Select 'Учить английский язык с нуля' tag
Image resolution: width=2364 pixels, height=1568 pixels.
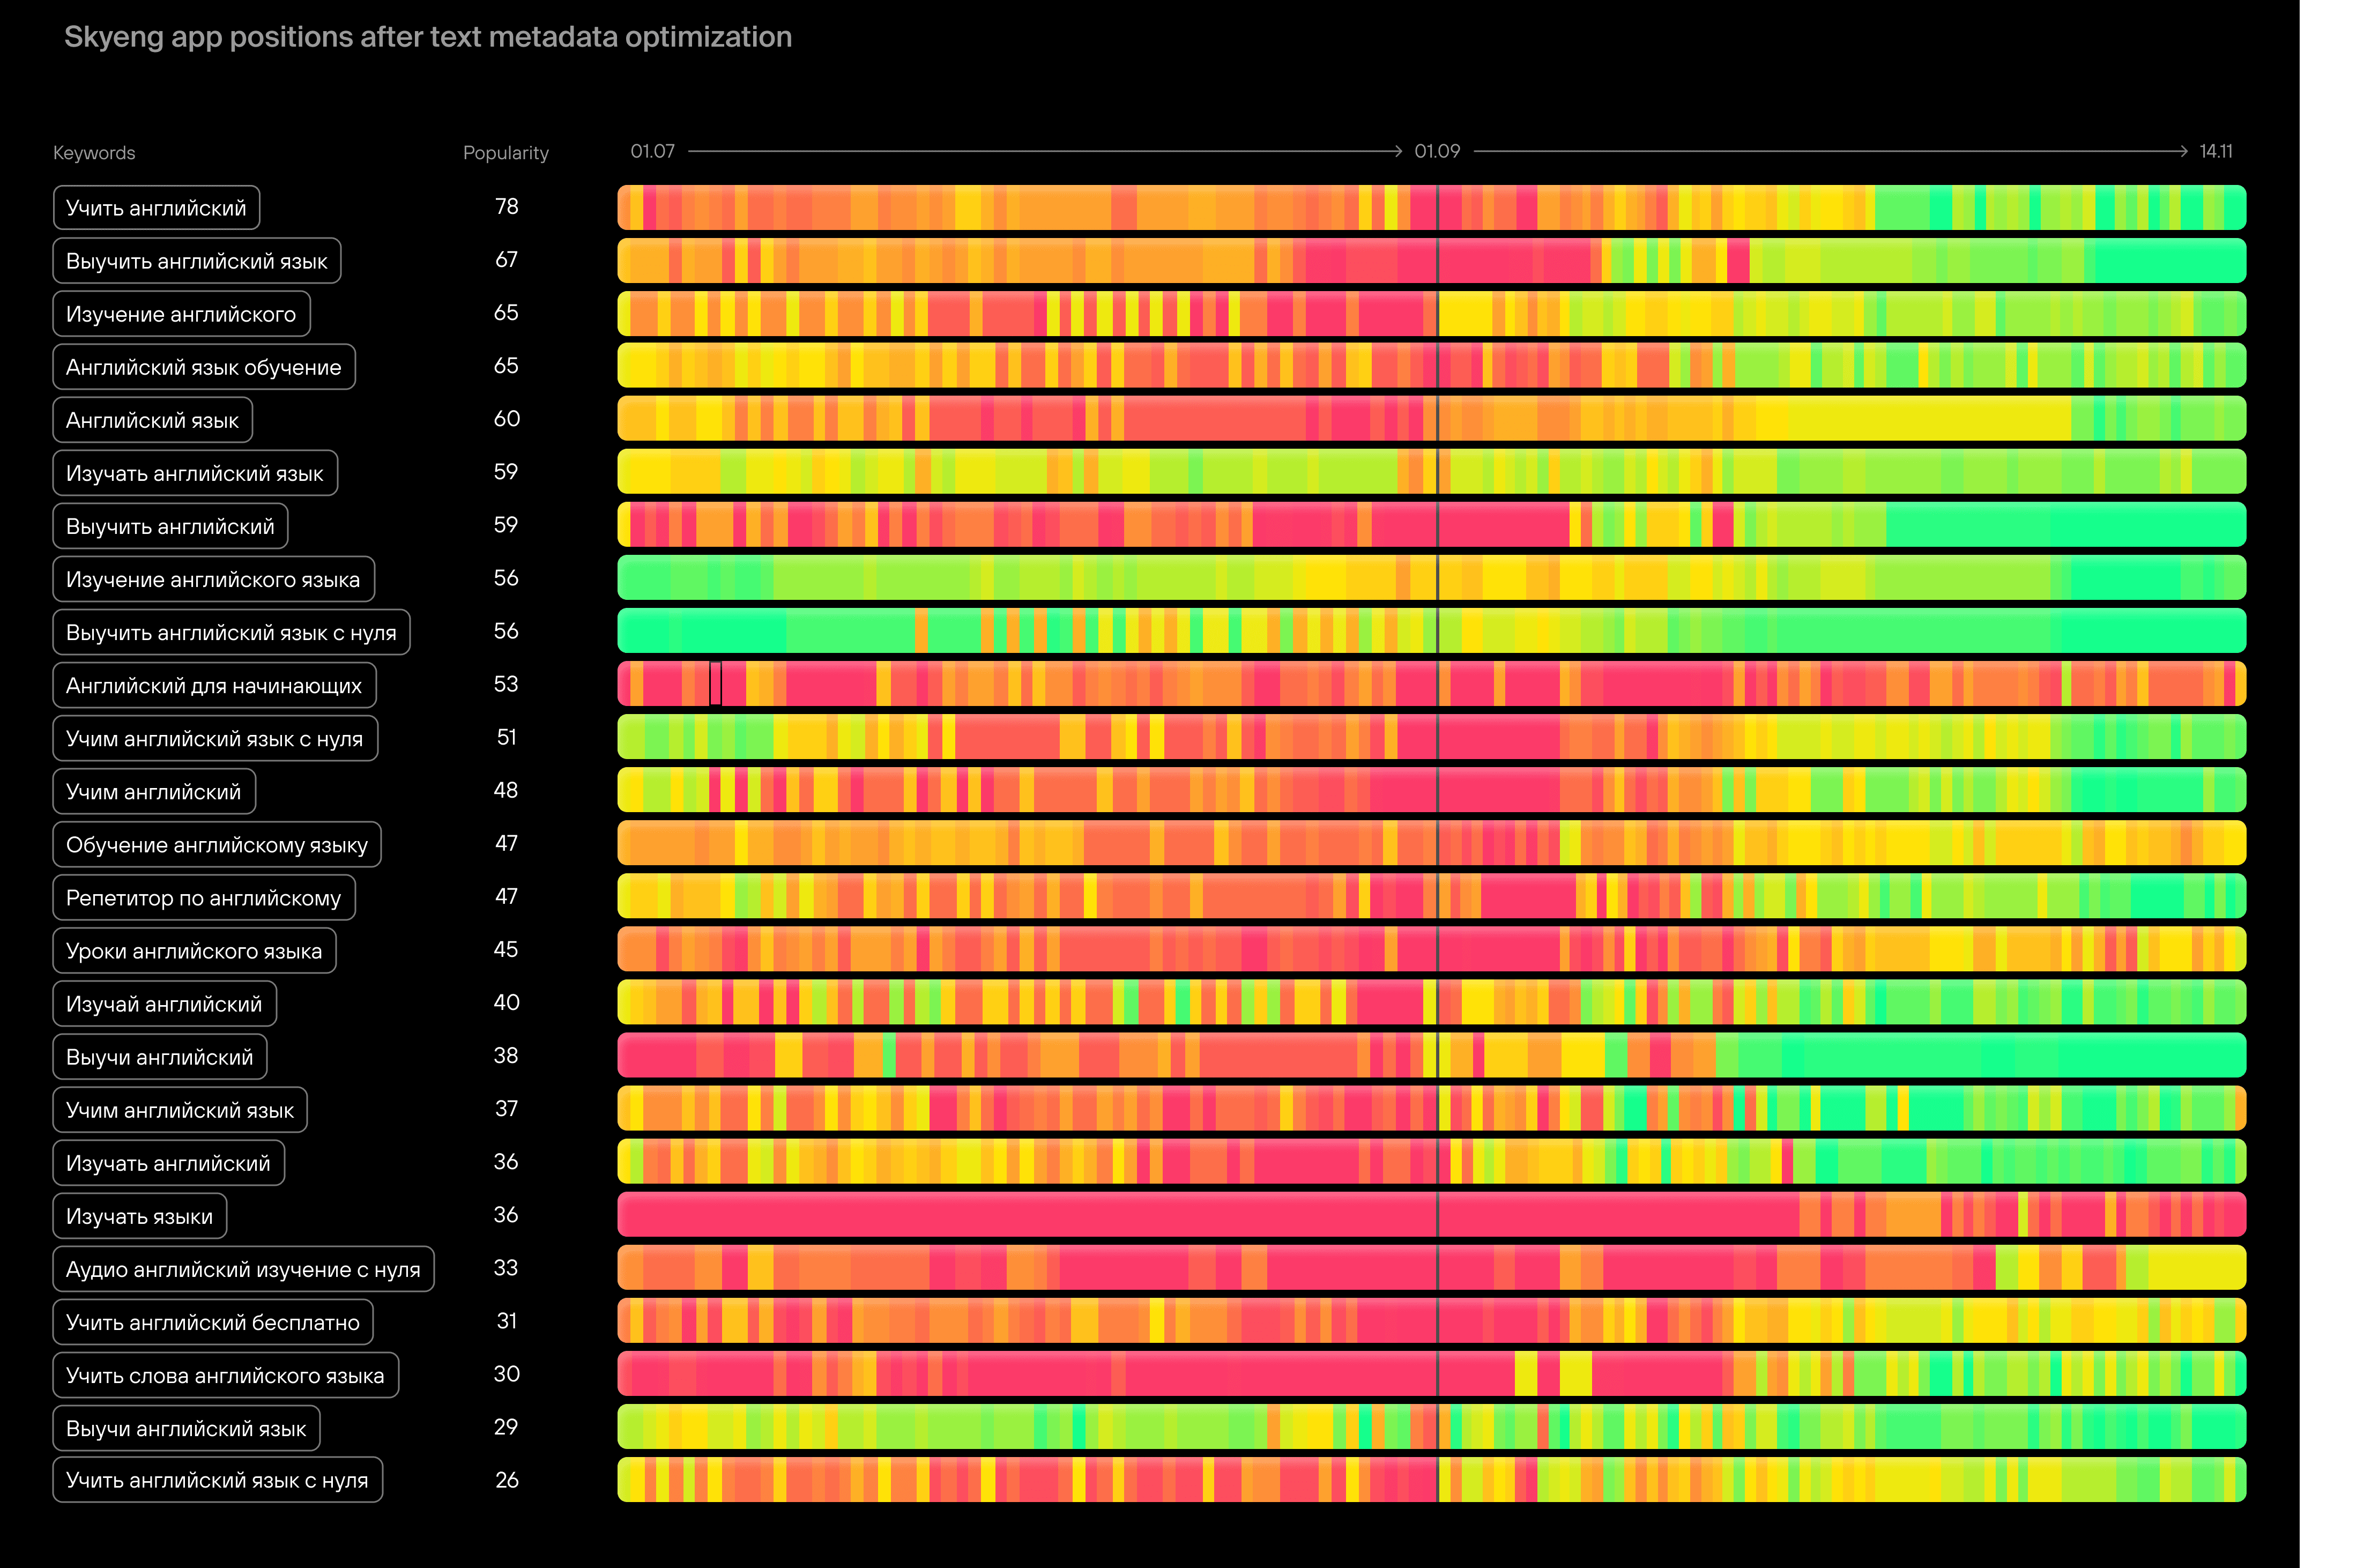click(217, 1480)
